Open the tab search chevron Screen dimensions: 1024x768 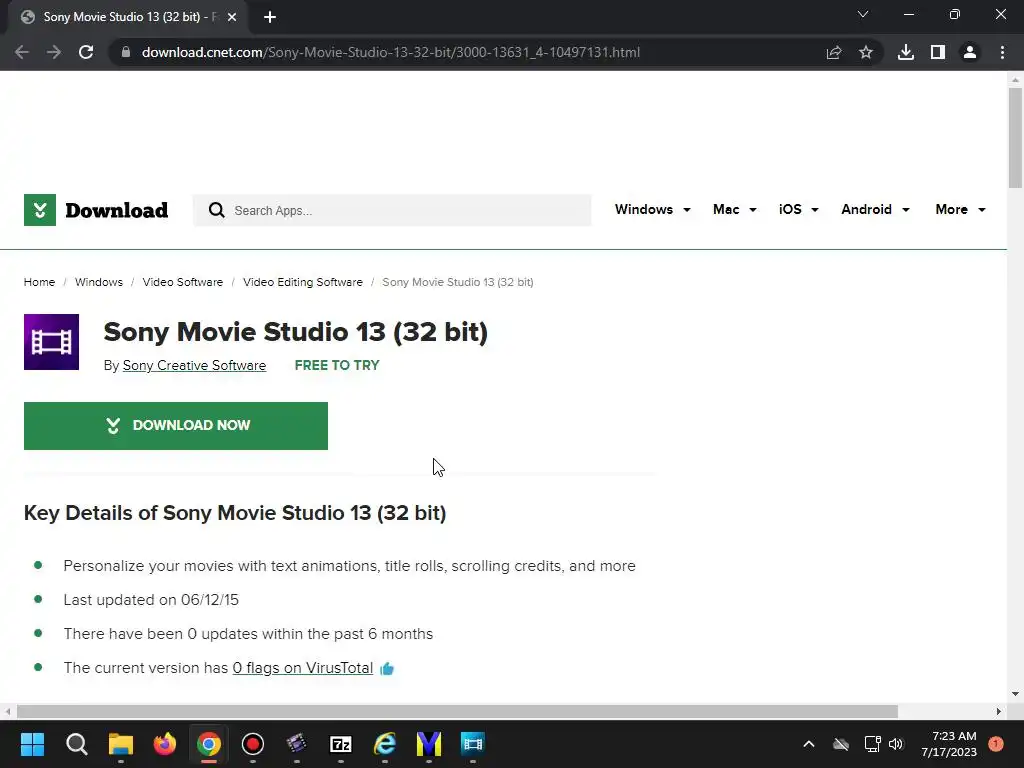[863, 14]
